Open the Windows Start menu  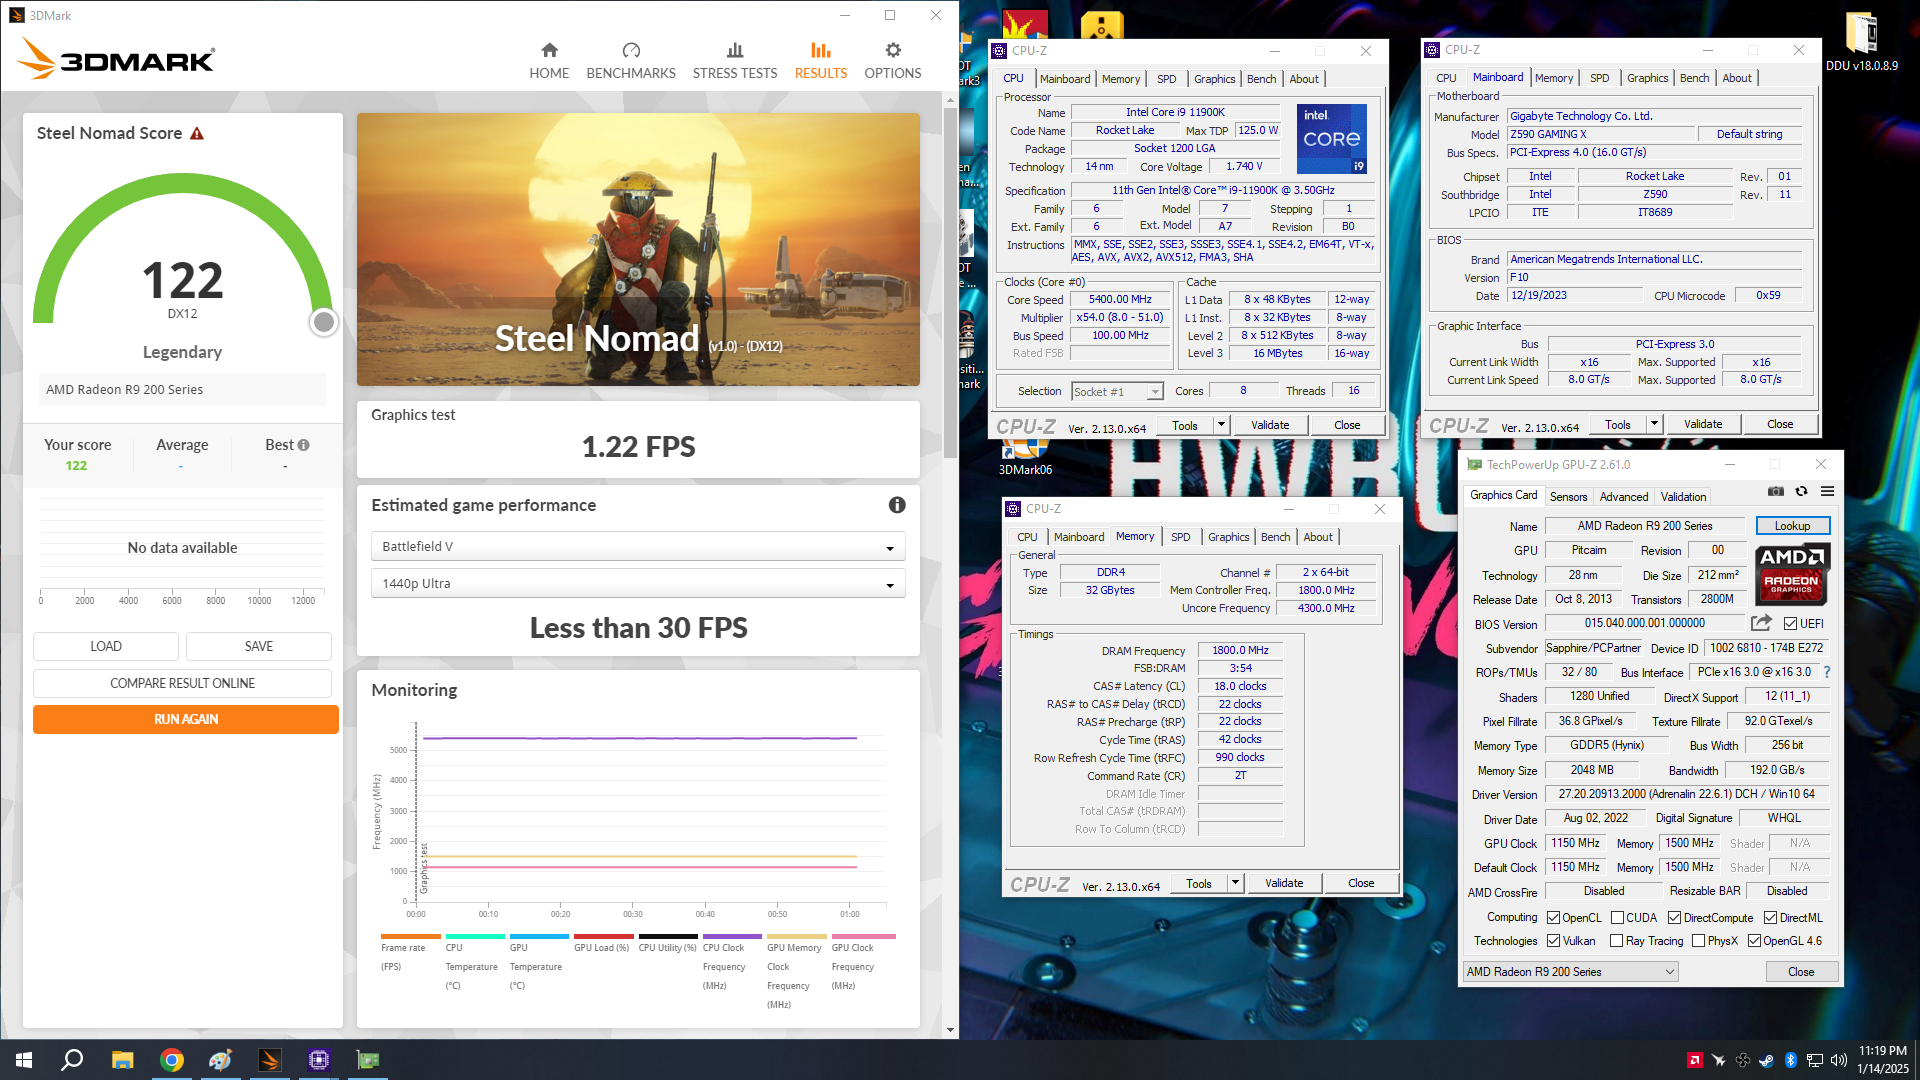coord(24,1060)
